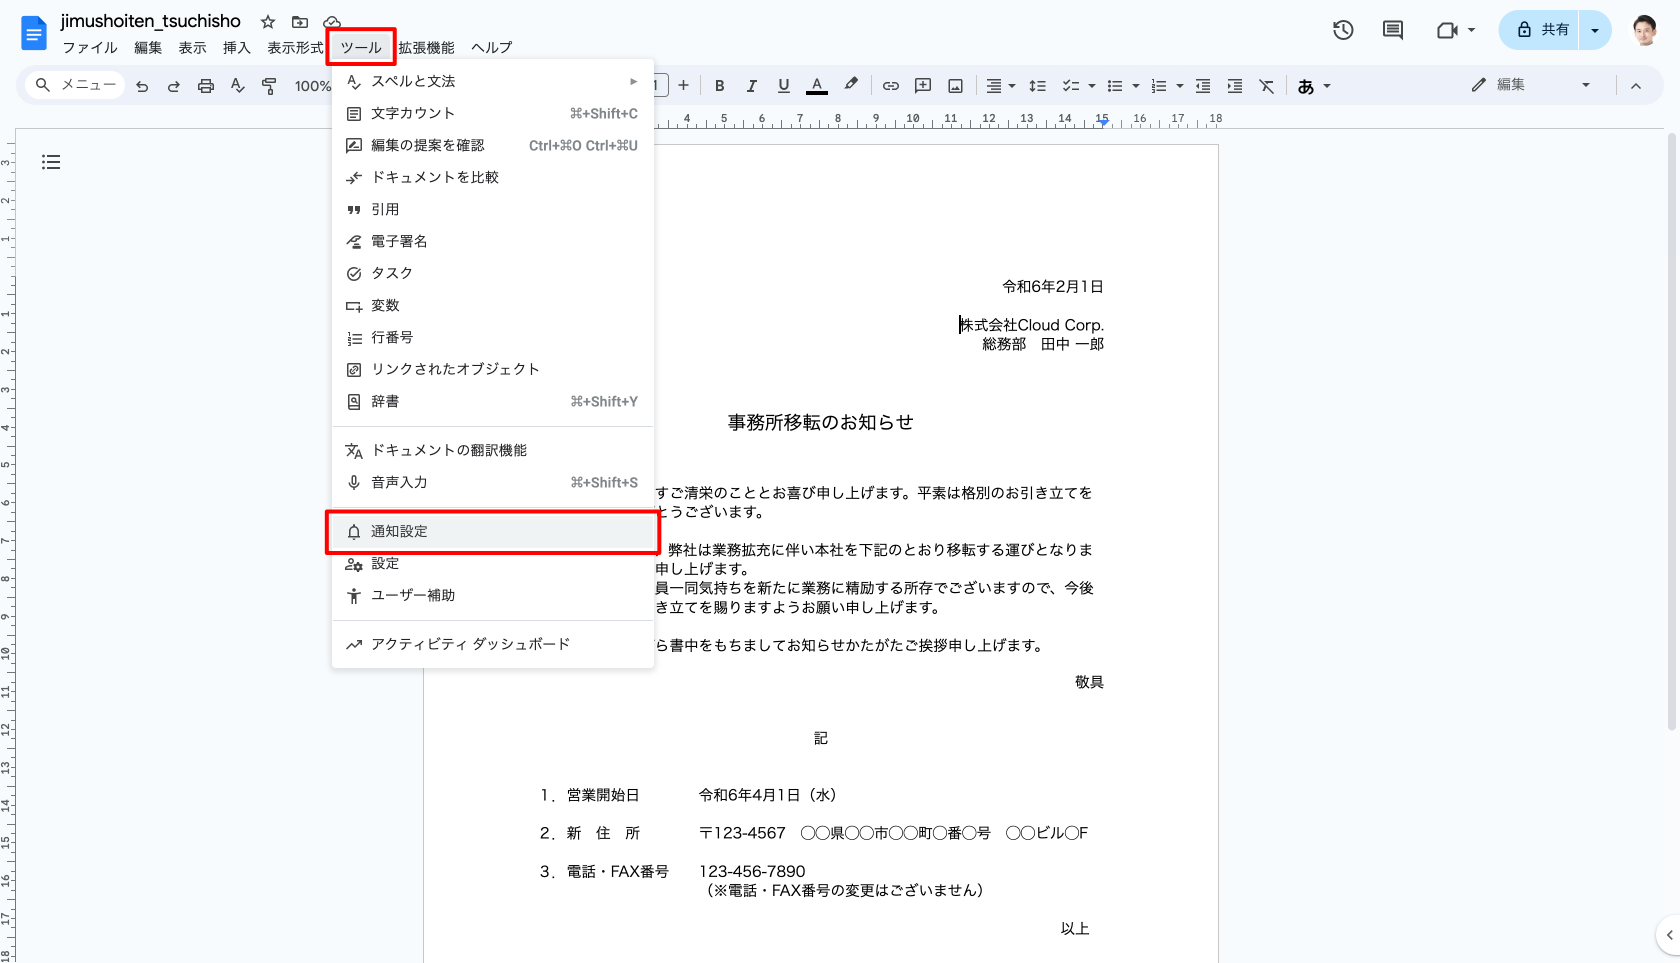Click the add comment icon

point(923,86)
